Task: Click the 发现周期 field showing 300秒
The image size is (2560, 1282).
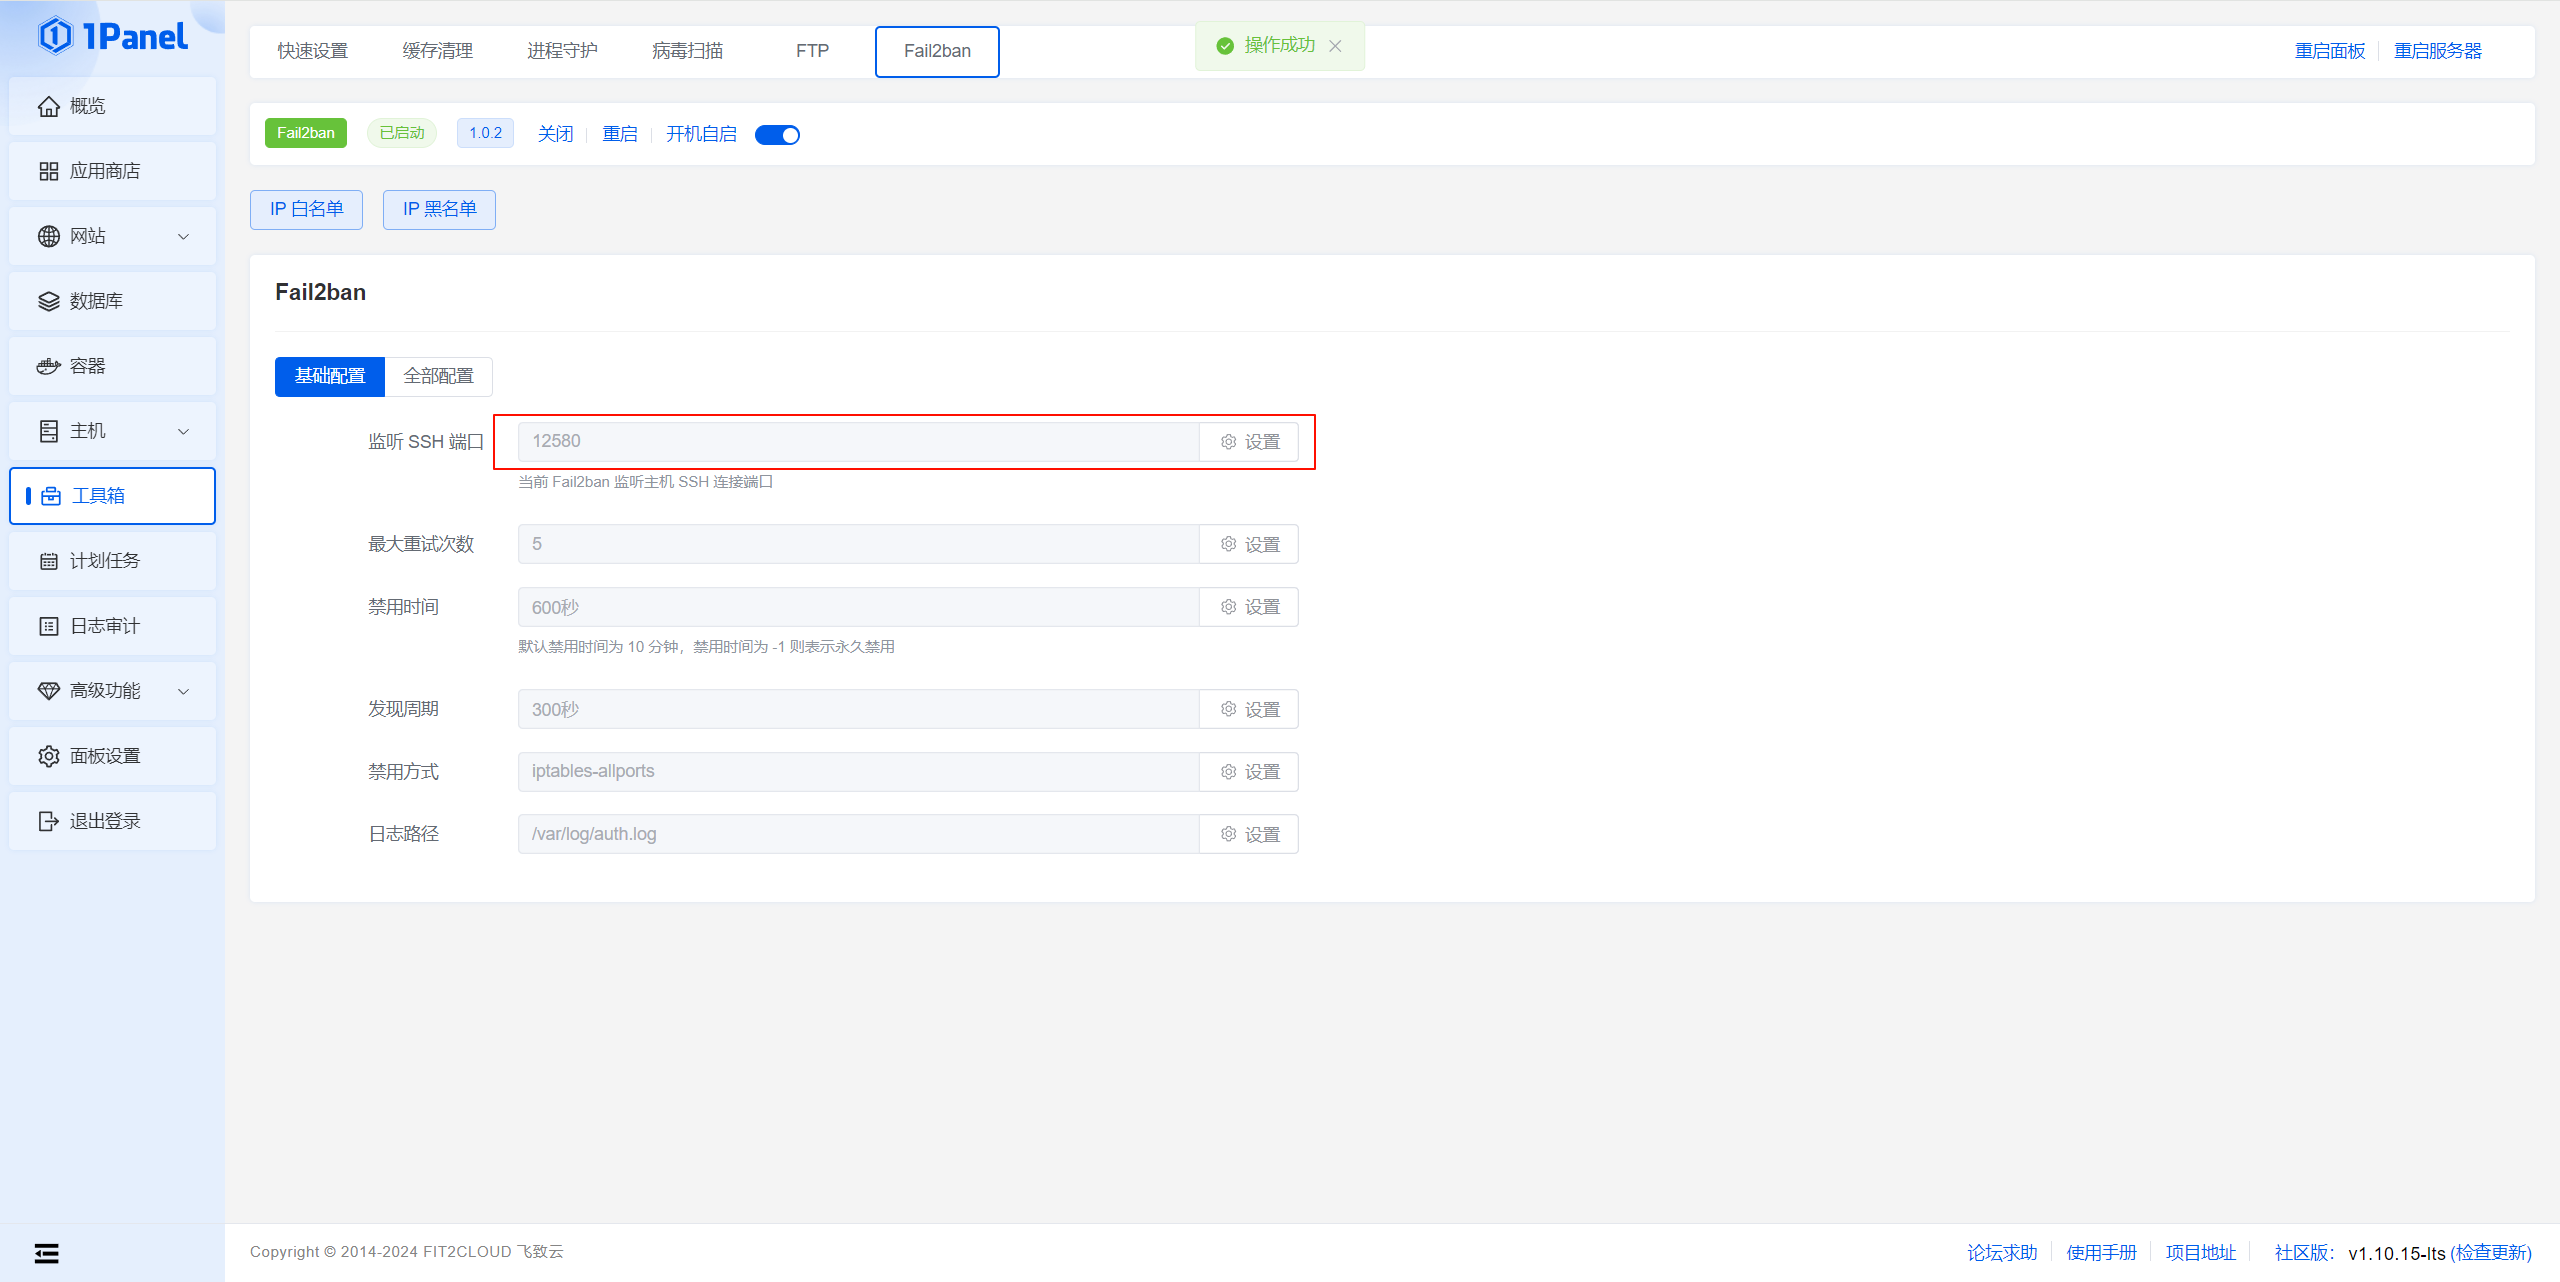Action: [x=858, y=709]
